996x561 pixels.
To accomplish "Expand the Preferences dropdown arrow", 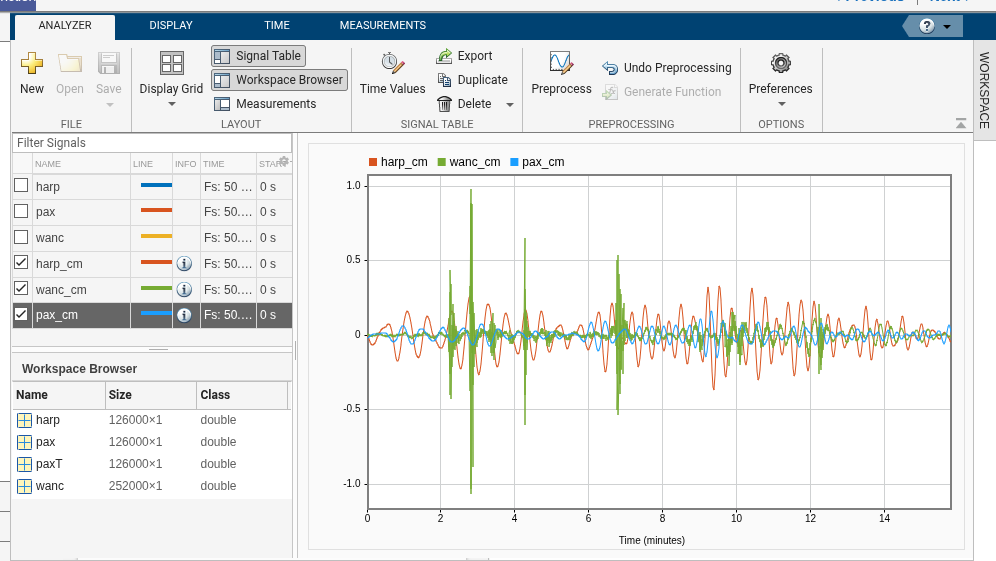I will [781, 104].
